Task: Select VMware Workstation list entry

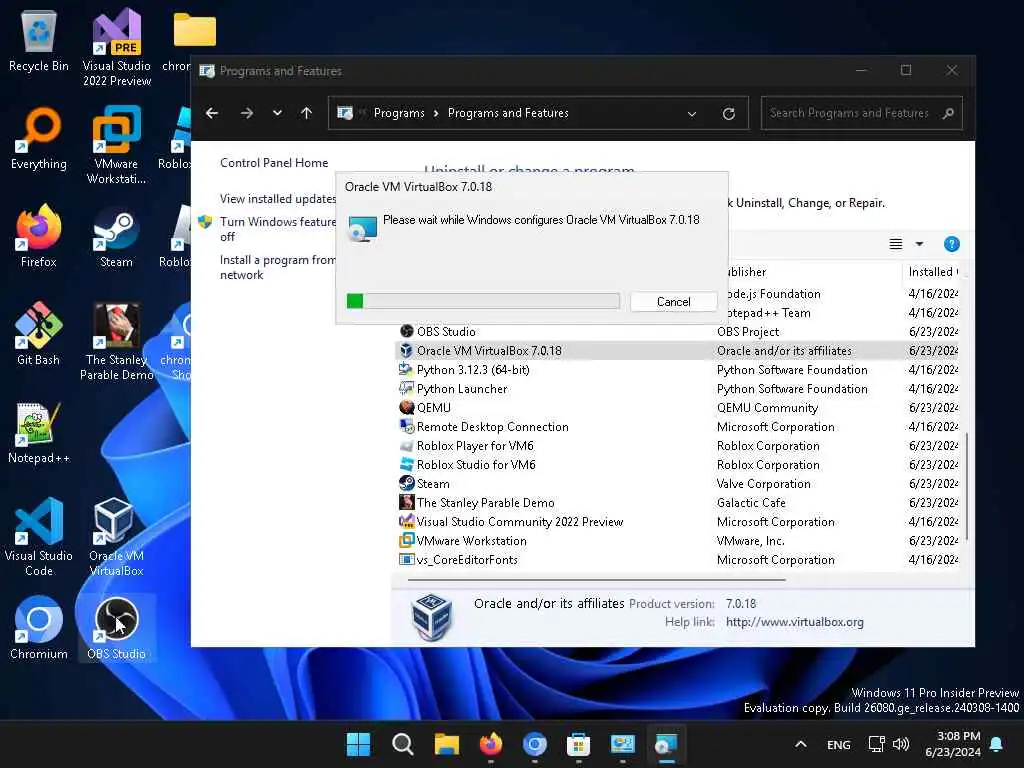Action: coord(678,541)
